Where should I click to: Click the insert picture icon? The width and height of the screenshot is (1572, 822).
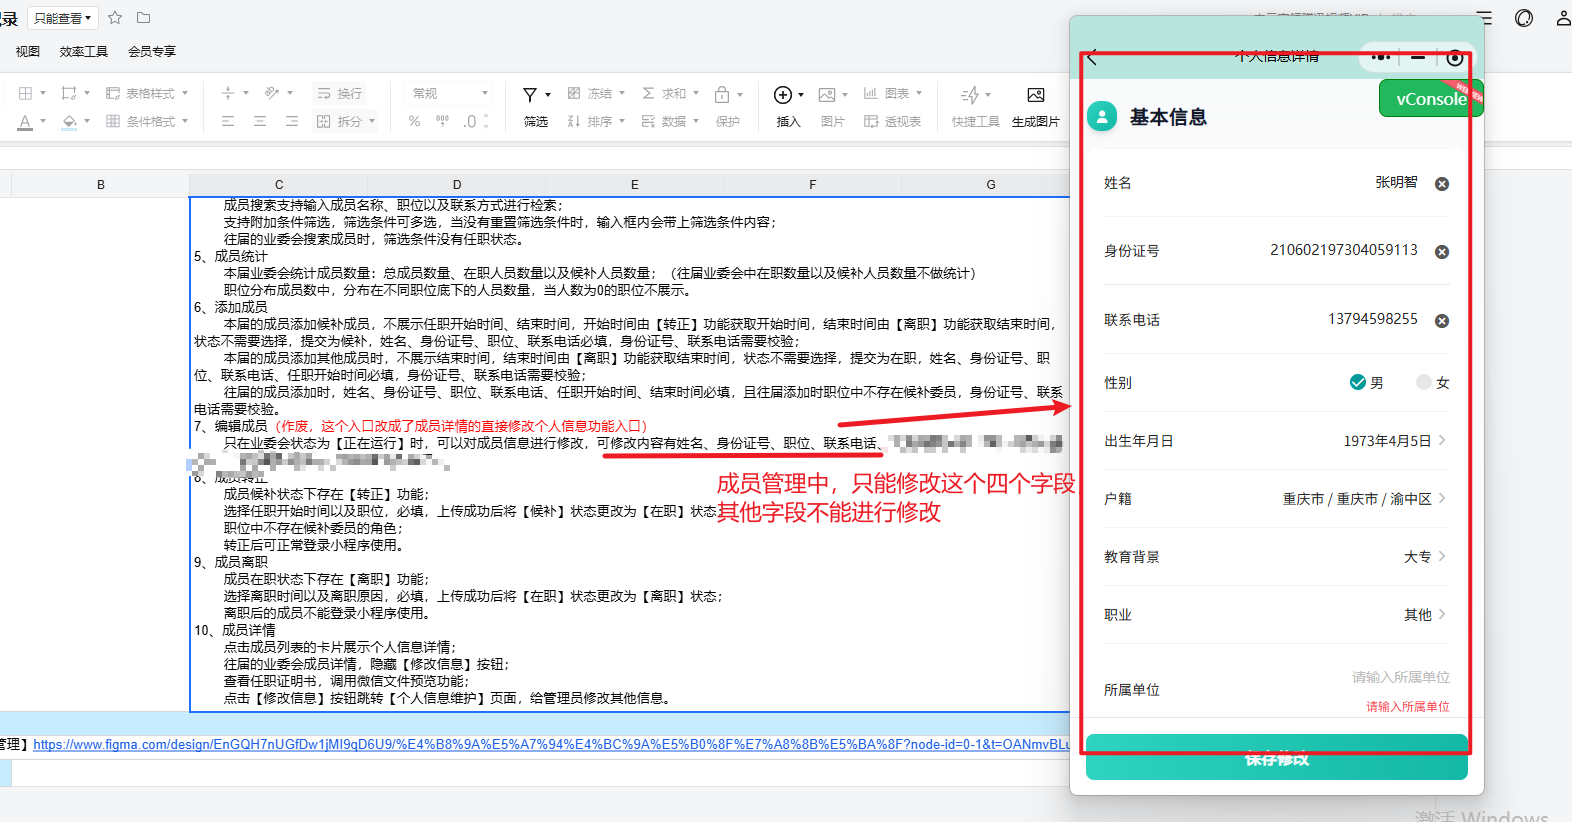(x=827, y=94)
